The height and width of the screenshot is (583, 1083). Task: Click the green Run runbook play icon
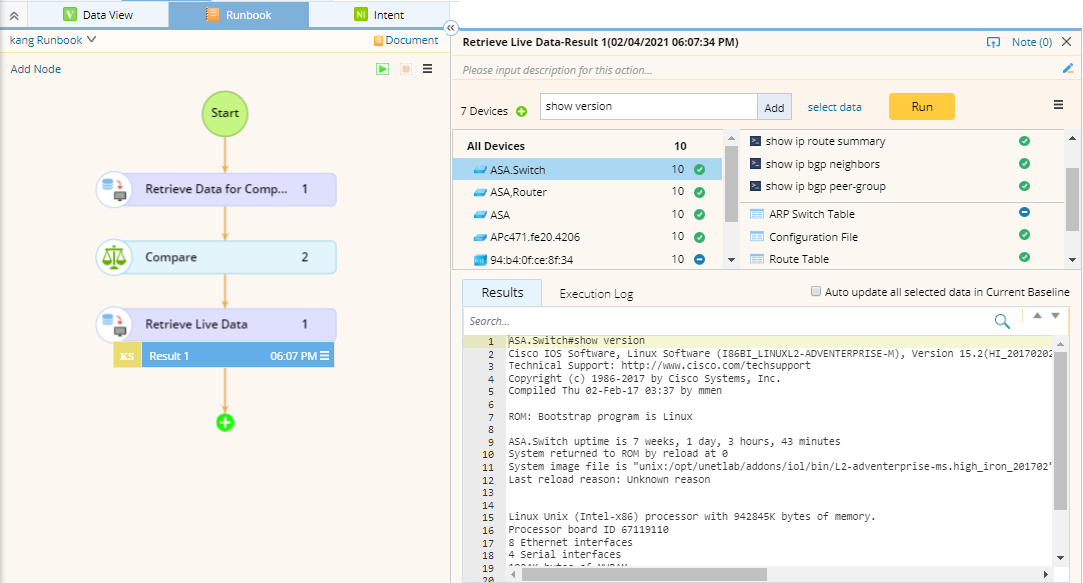point(382,69)
